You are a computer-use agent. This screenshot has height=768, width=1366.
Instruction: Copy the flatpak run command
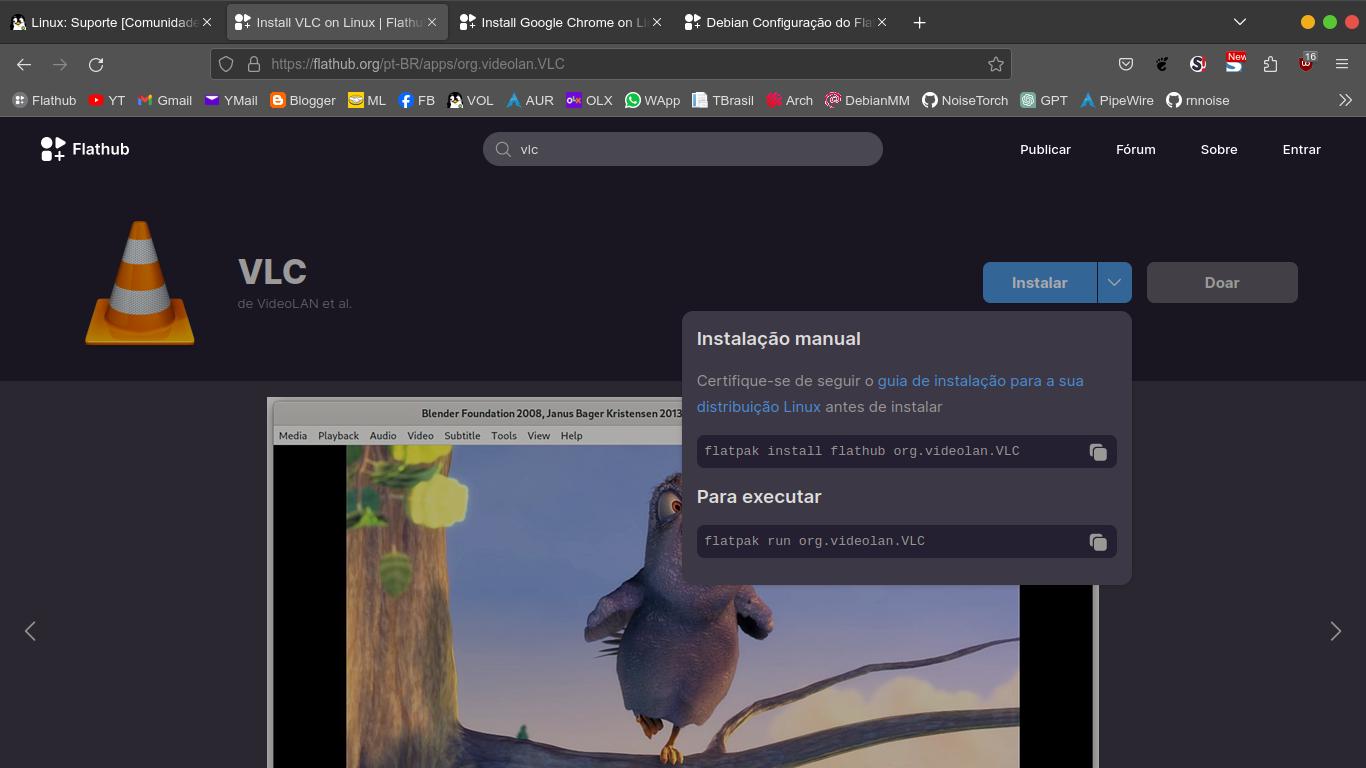1098,542
